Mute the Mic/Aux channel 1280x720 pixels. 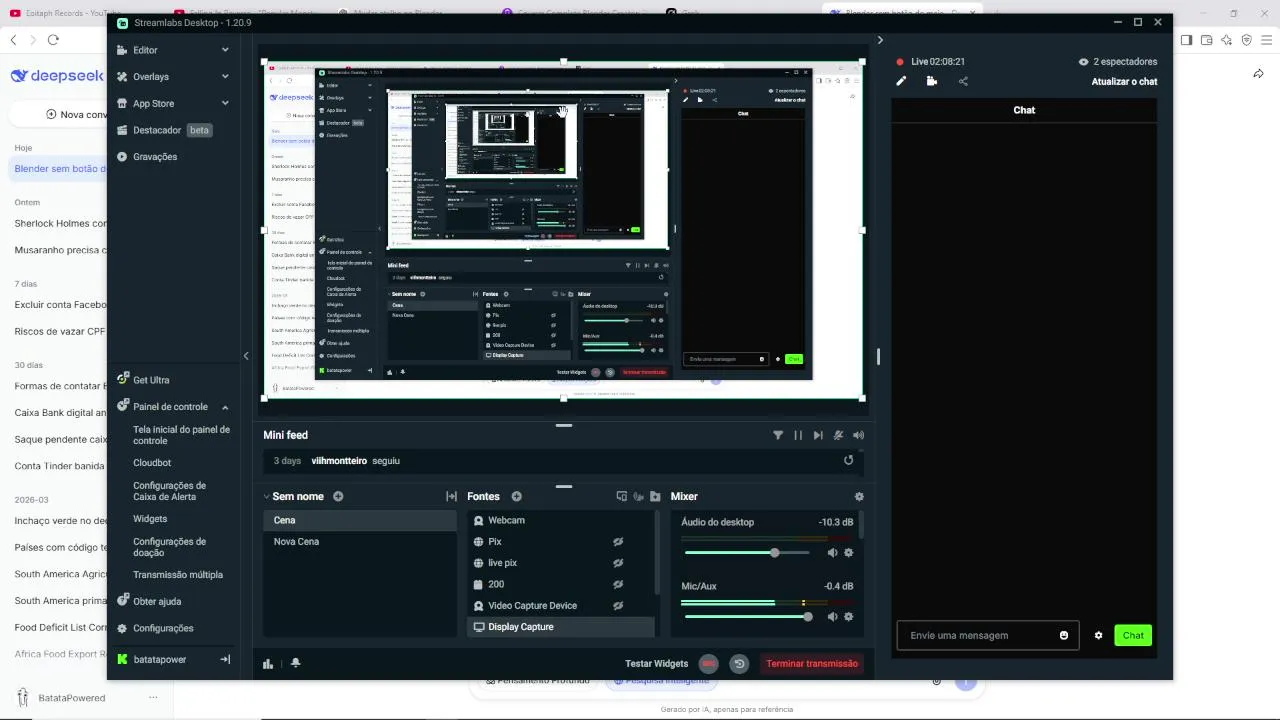click(x=832, y=617)
